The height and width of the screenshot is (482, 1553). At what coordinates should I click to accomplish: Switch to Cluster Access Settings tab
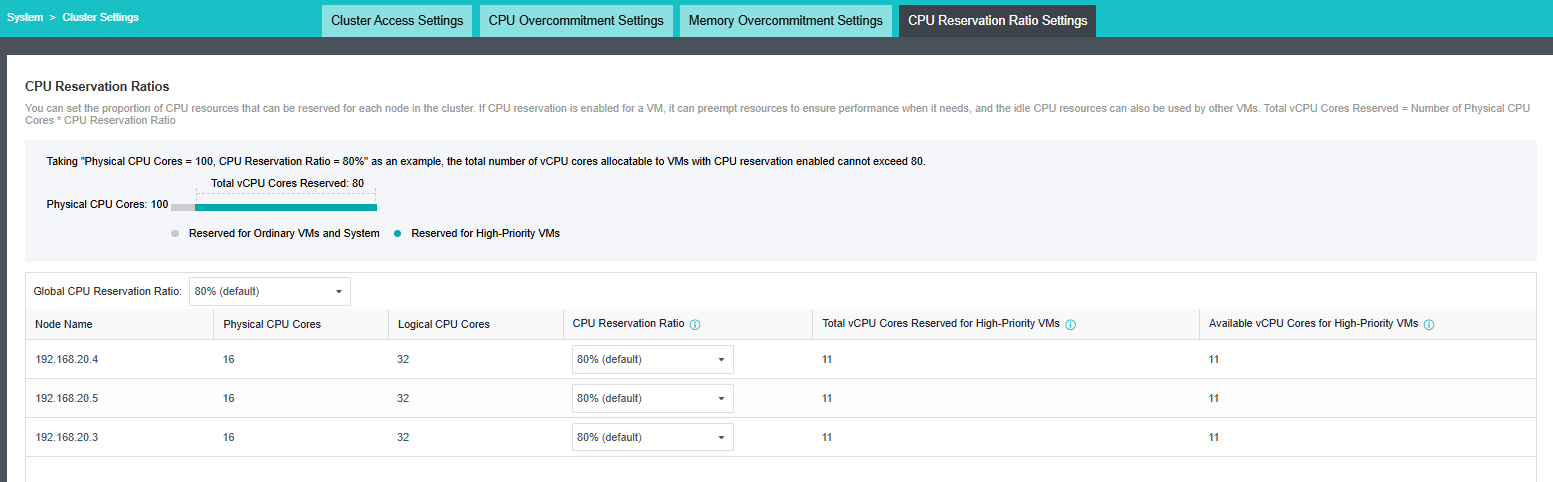click(x=397, y=21)
